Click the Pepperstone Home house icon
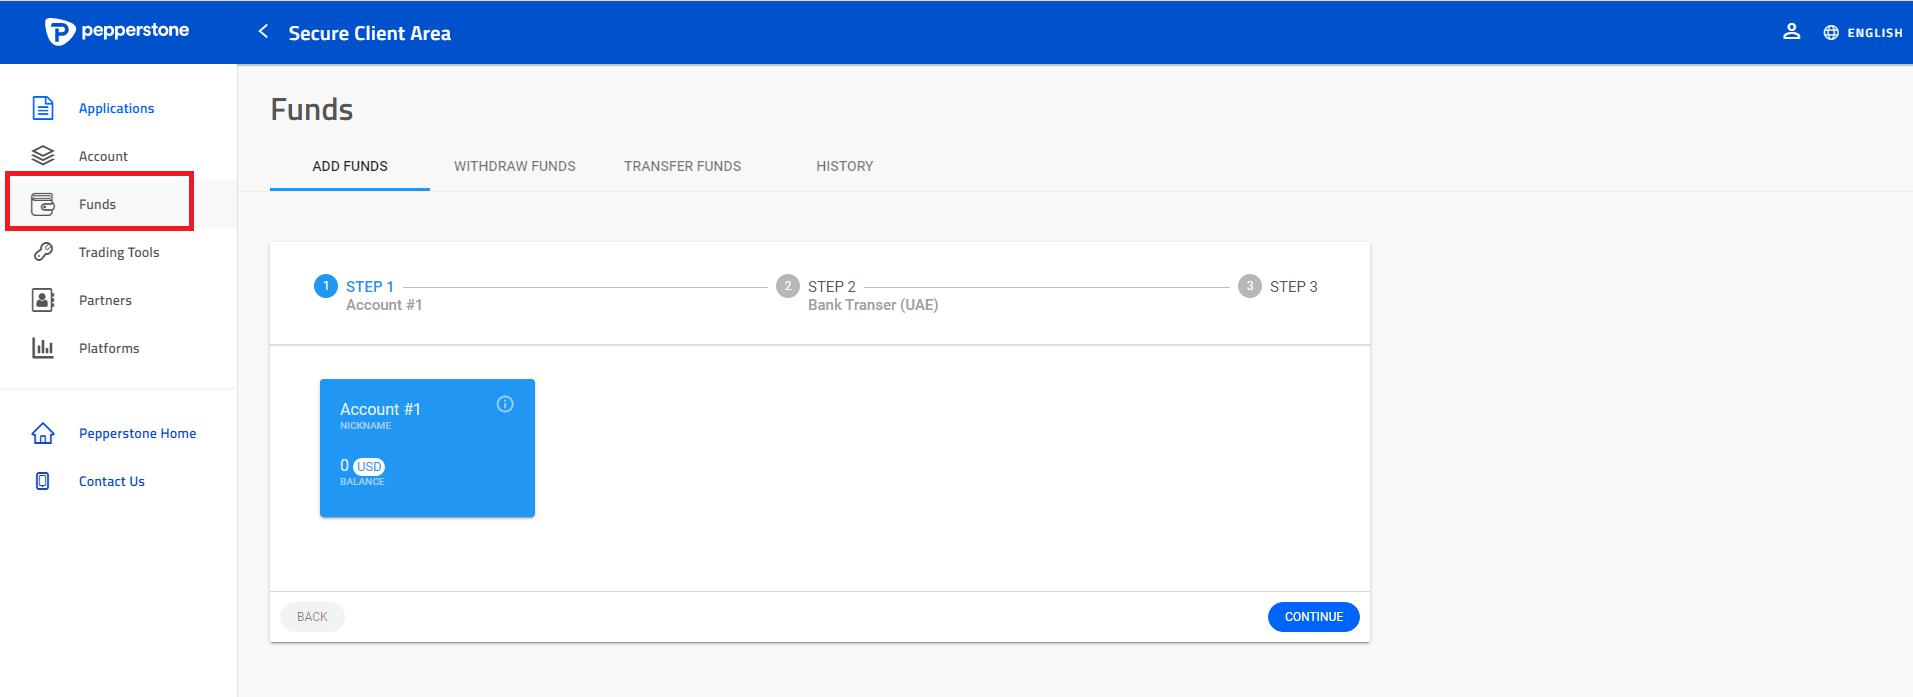 coord(43,433)
